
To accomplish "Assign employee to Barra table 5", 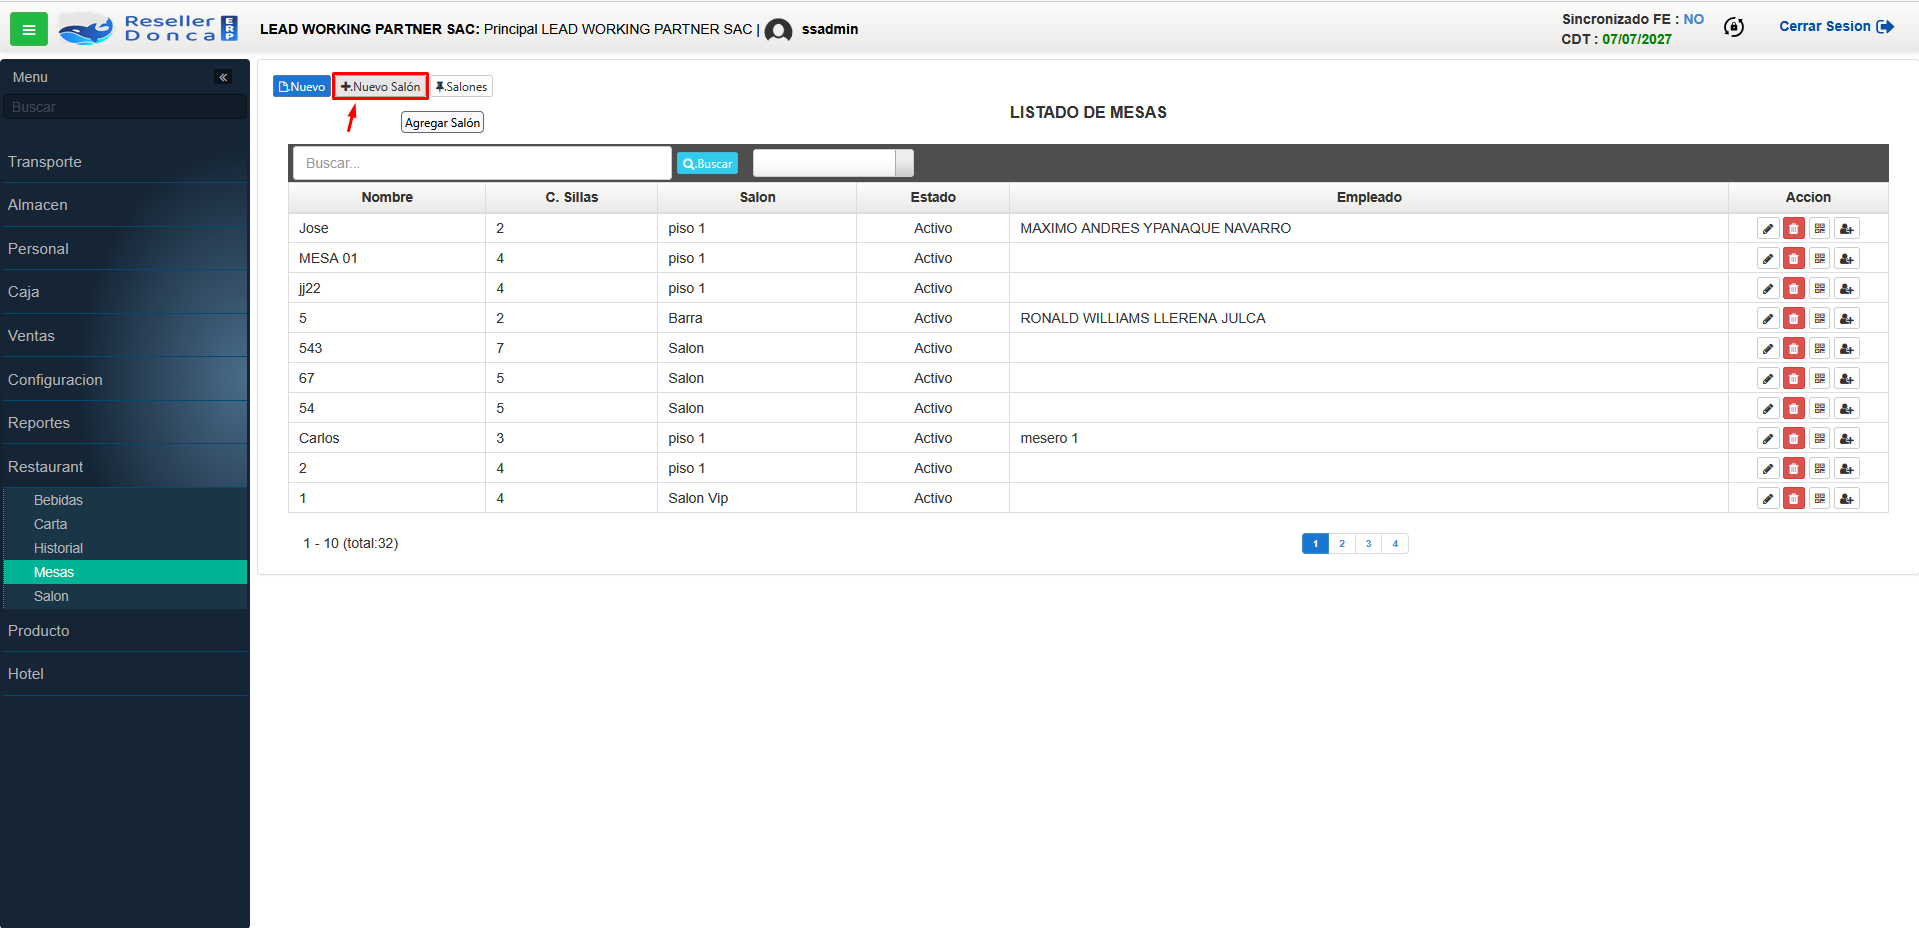I will [1847, 319].
